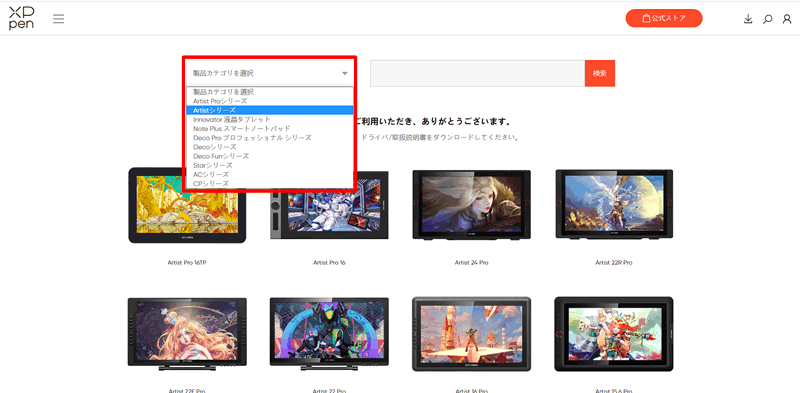800x393 pixels.
Task: Select Innovator 液晶タブレット option
Action: [x=270, y=119]
